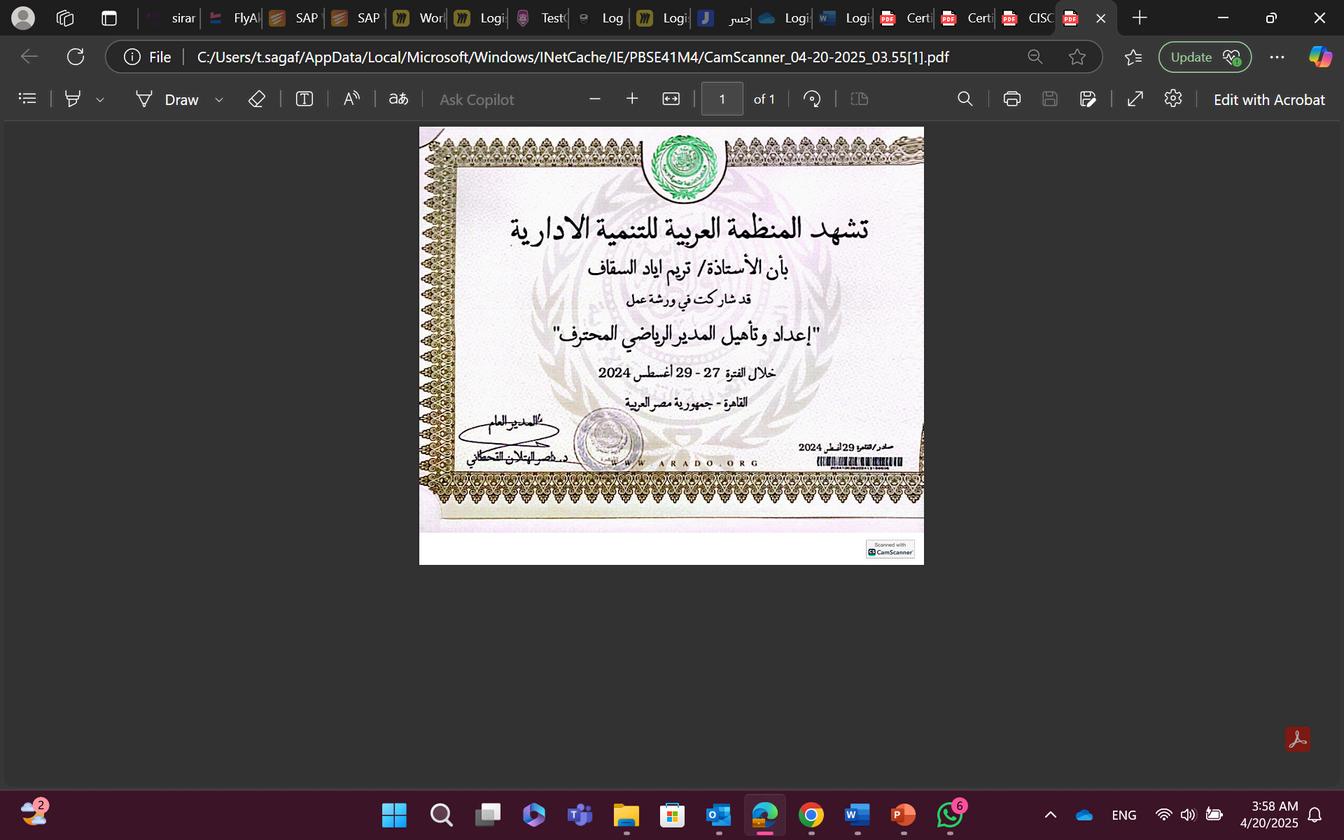This screenshot has height=840, width=1344.
Task: Open the Draw tool options dropdown
Action: (x=219, y=100)
